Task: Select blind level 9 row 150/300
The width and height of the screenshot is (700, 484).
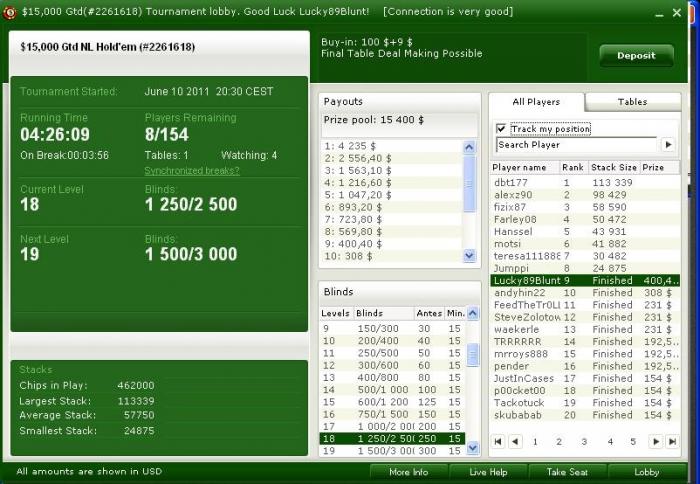Action: pyautogui.click(x=392, y=329)
